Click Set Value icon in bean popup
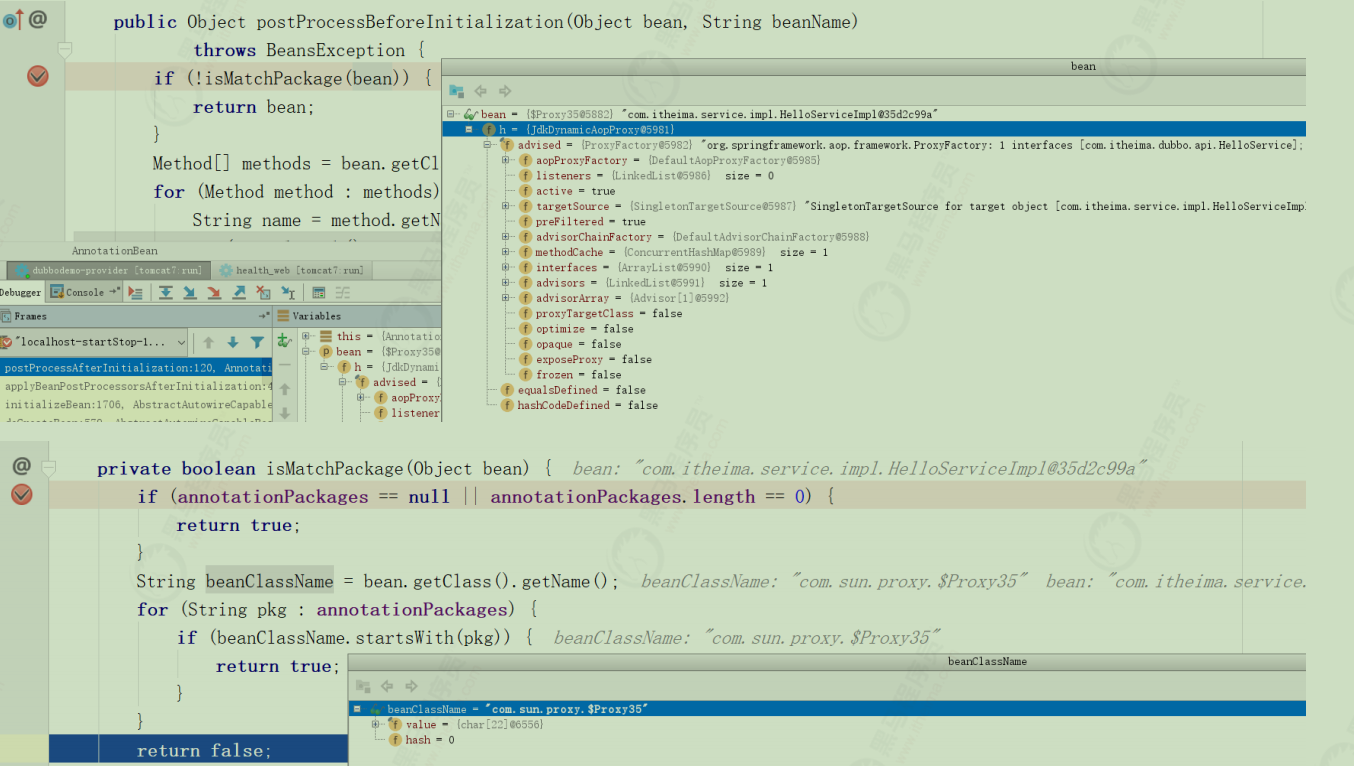Image resolution: width=1354 pixels, height=766 pixels. click(456, 91)
